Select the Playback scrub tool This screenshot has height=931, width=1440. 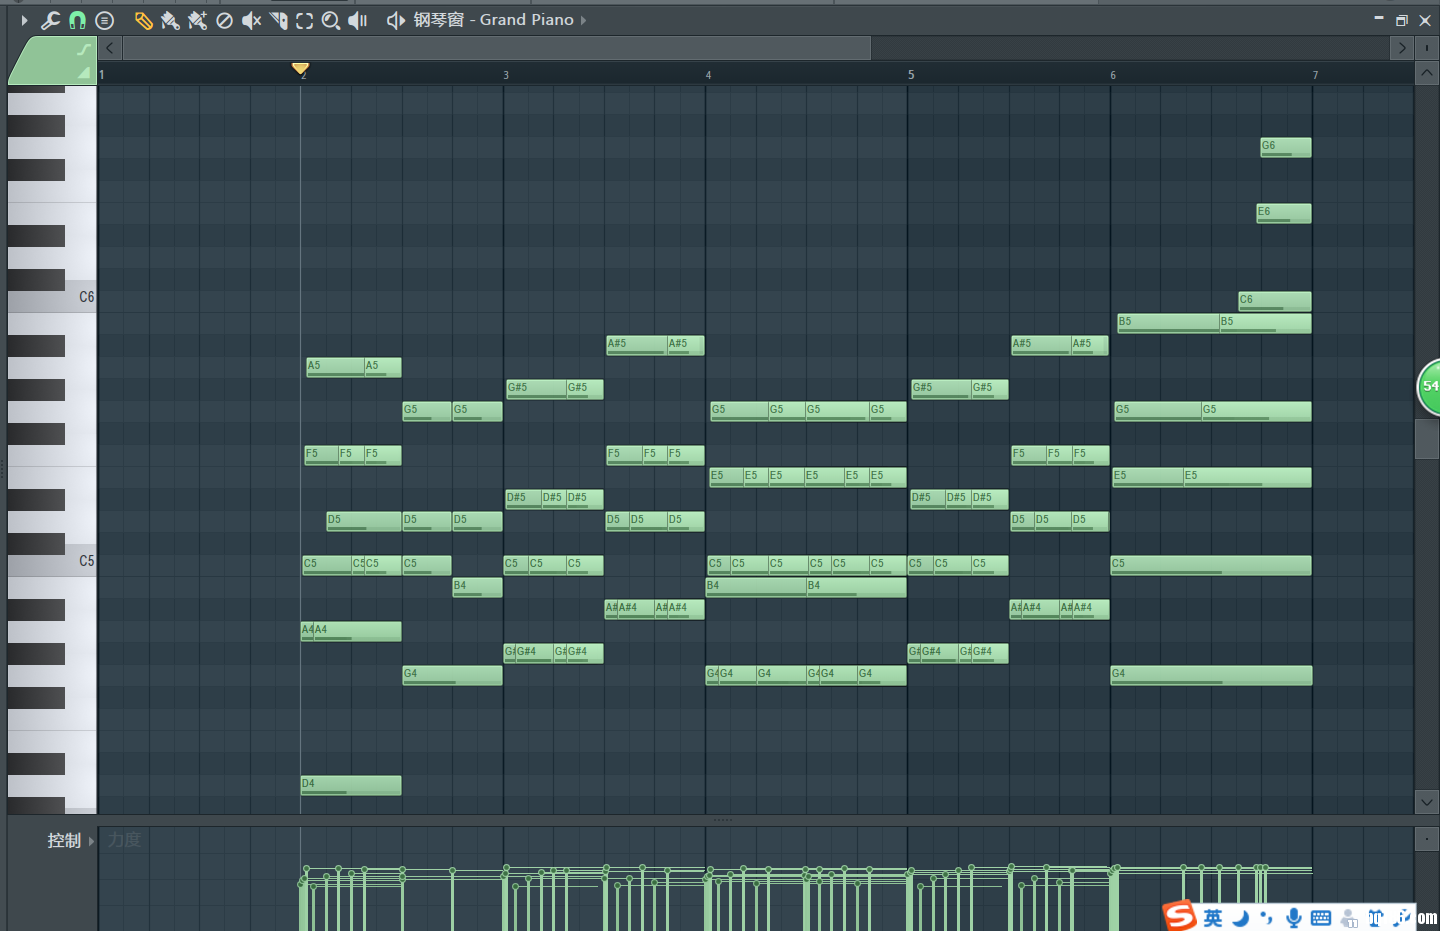point(358,20)
